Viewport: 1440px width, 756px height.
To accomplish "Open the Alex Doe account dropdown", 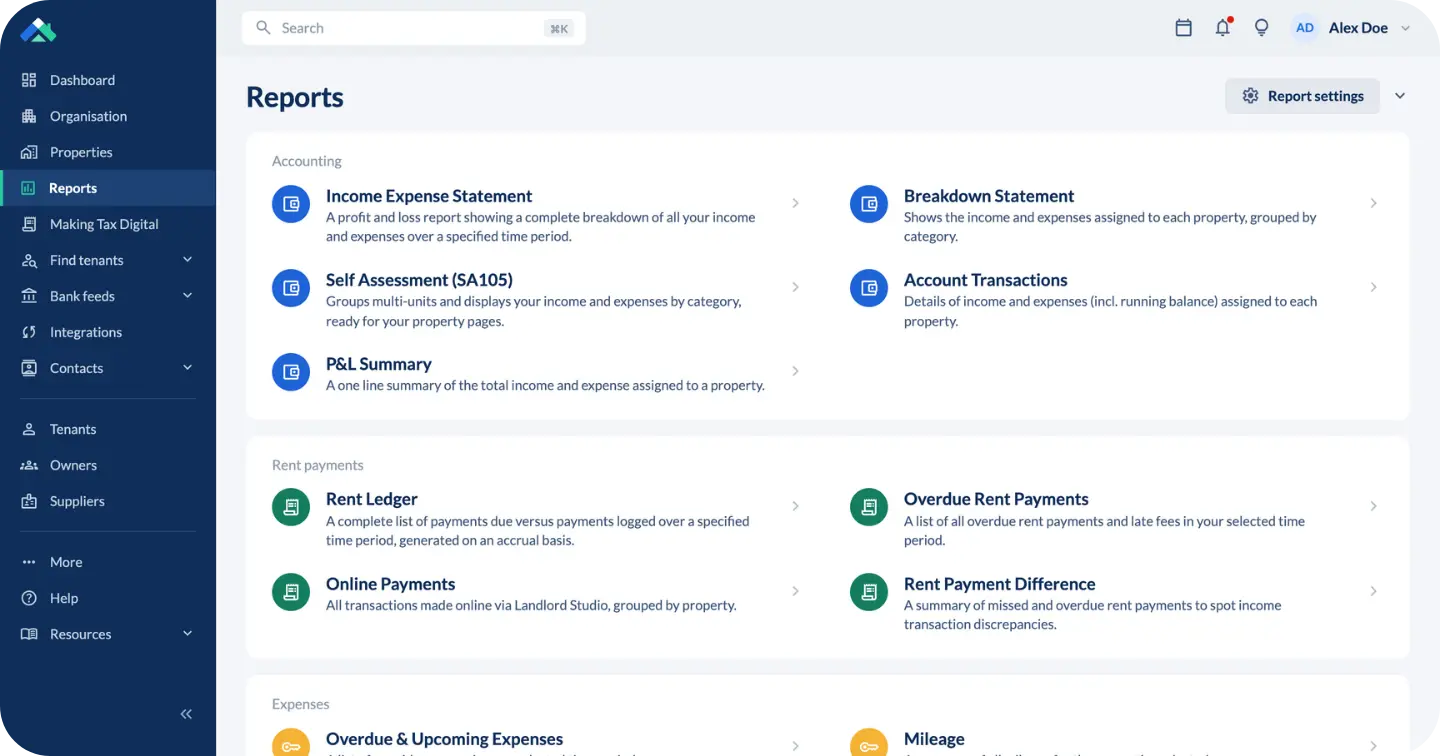I will (x=1405, y=28).
